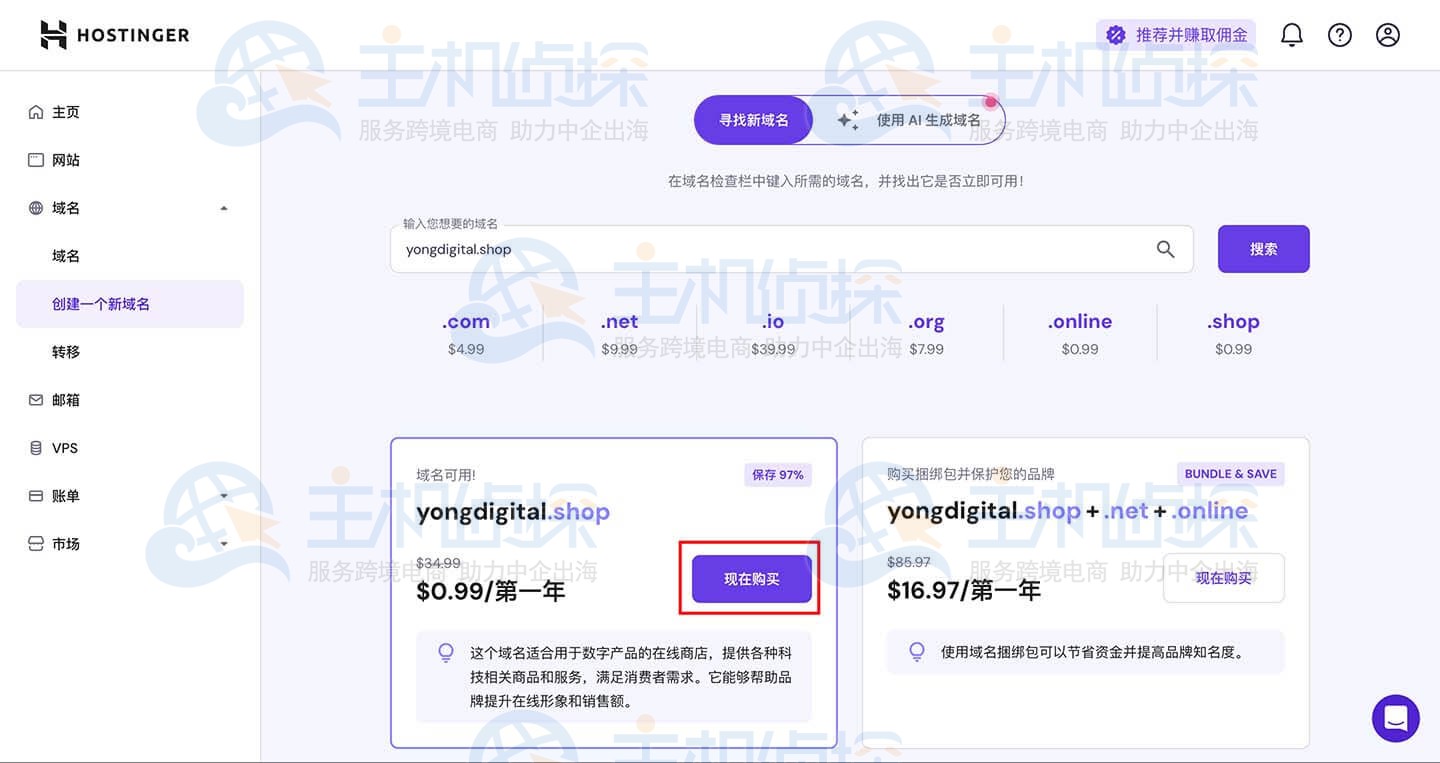Screen dimensions: 1440x763
Task: Buy the bundle with its 现在购买 button
Action: click(x=1224, y=578)
